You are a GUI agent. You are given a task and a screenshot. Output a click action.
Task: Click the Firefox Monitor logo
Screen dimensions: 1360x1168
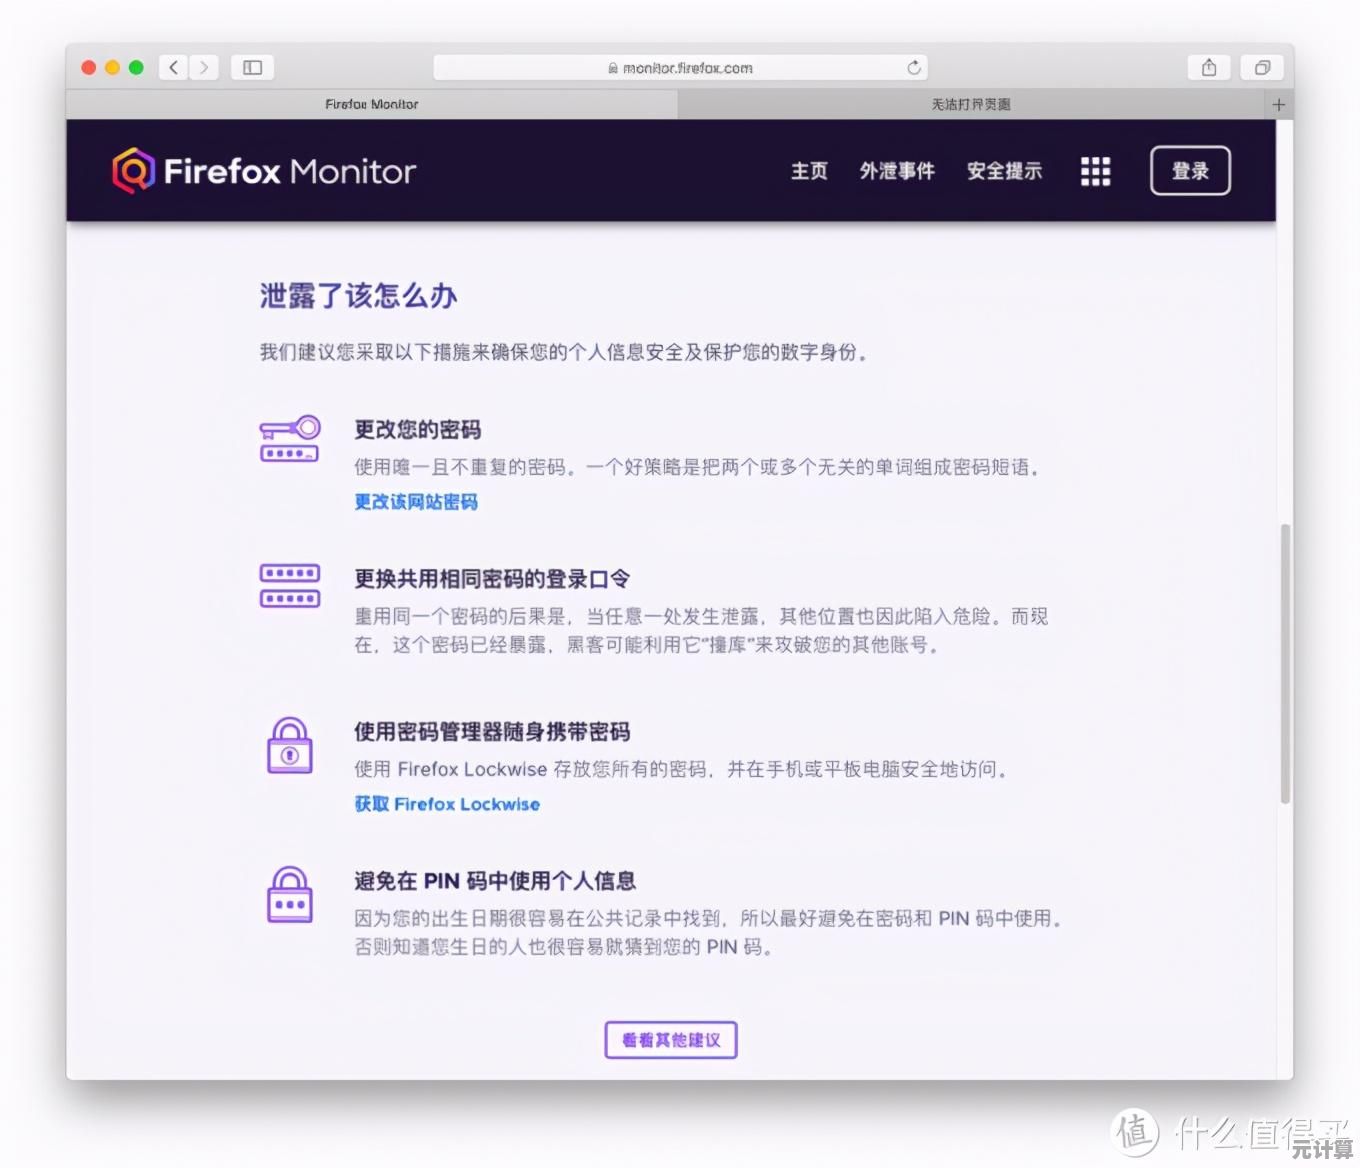pos(263,170)
